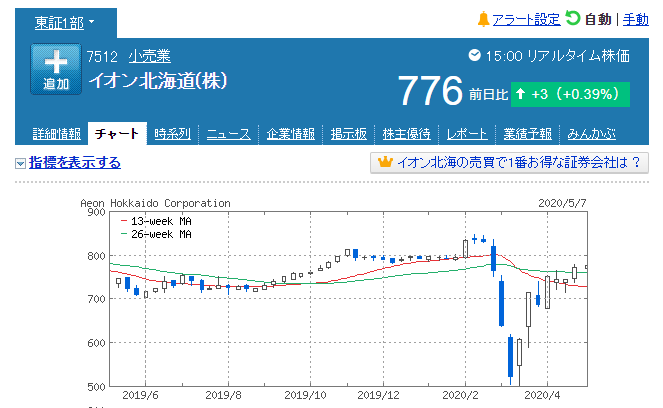This screenshot has width=663, height=408.
Task: Click the chart date 2020/5/7
Action: tap(562, 203)
